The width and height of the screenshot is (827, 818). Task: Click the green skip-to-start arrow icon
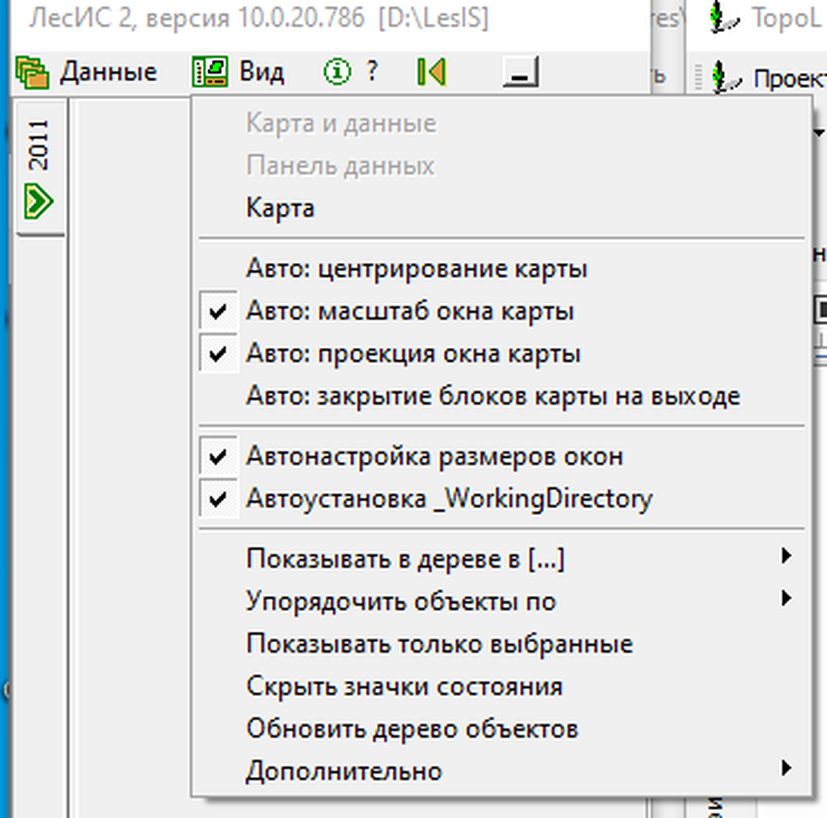[x=431, y=72]
